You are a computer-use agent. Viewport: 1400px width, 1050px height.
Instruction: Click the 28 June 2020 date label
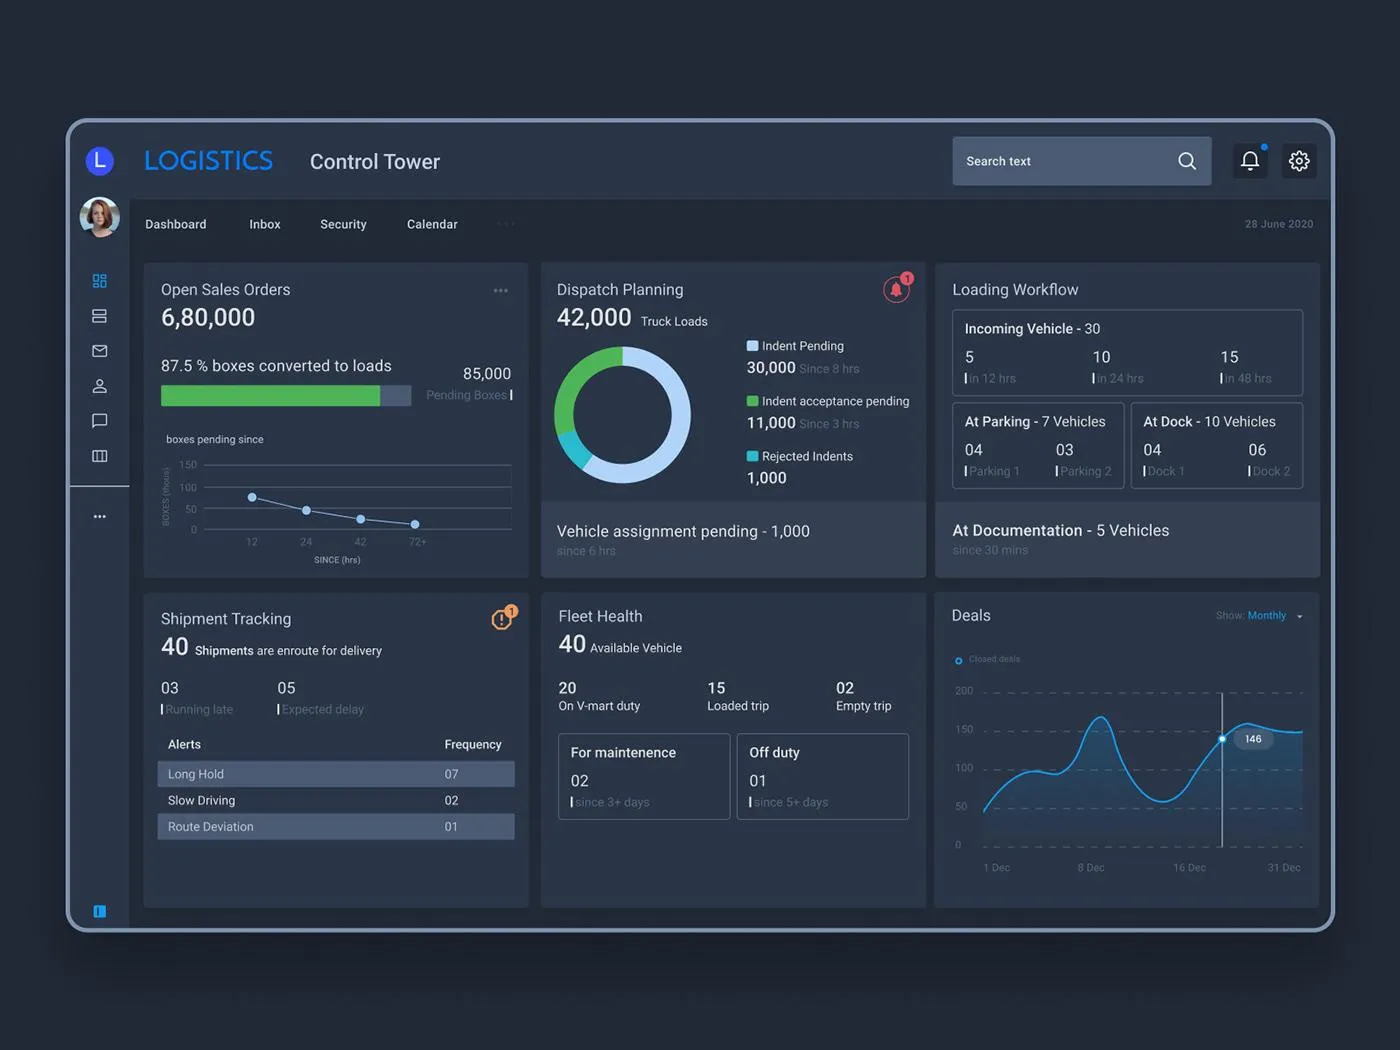(x=1279, y=224)
